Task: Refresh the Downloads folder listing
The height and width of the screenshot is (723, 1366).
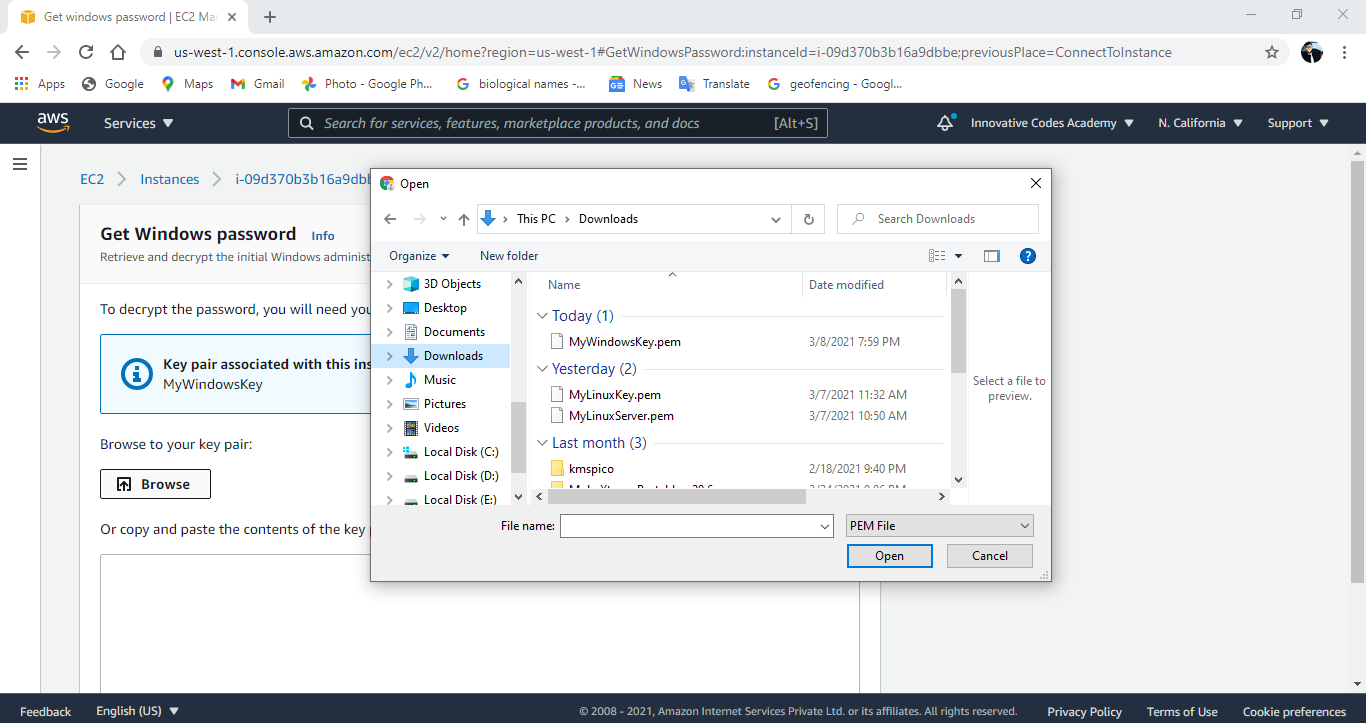Action: (x=808, y=219)
